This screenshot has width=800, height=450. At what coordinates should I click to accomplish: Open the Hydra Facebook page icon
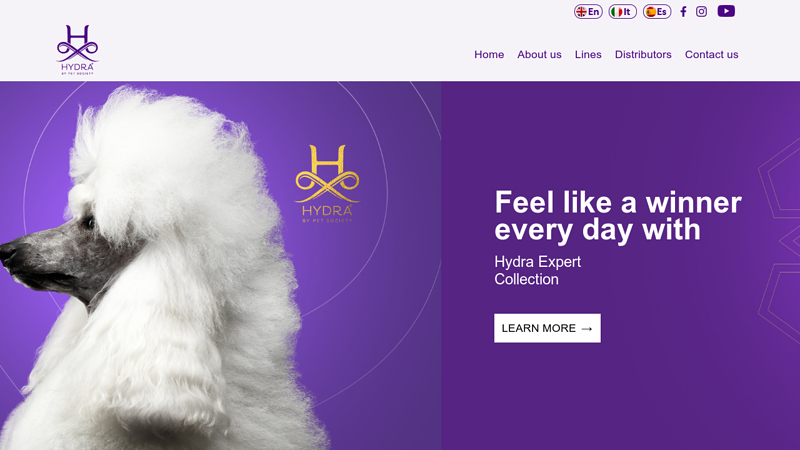point(683,12)
